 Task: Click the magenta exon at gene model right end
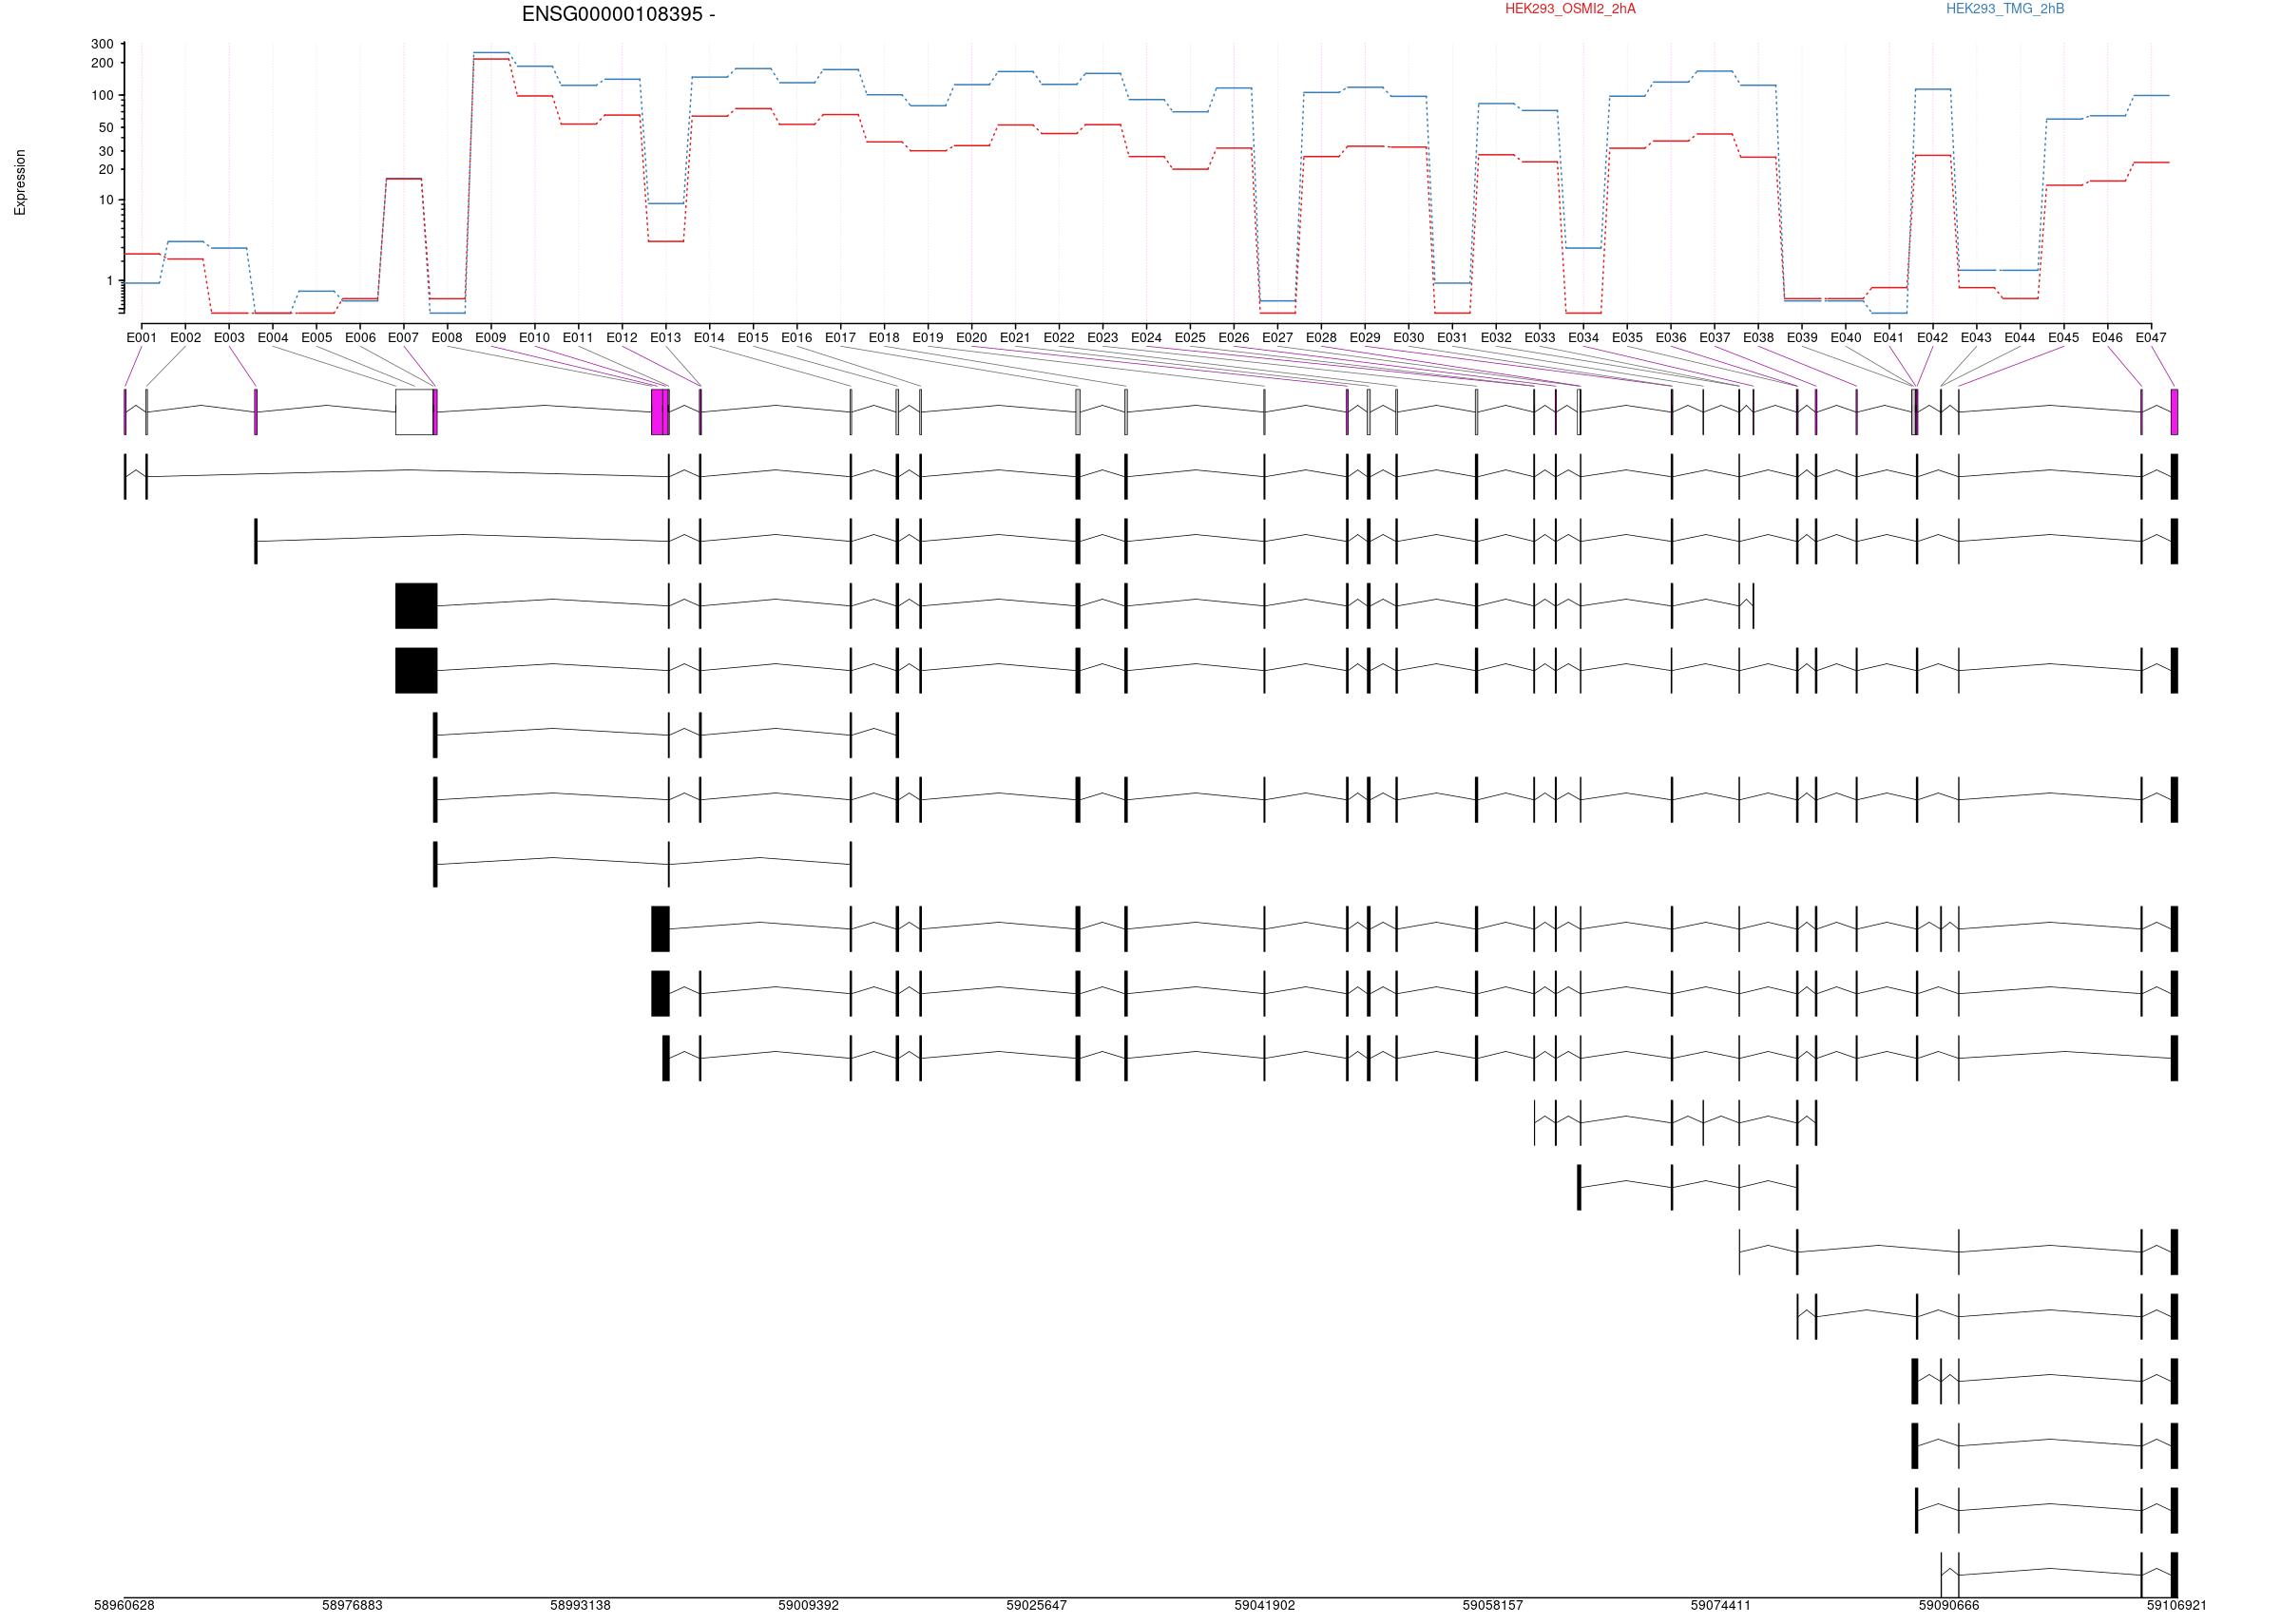(2174, 412)
